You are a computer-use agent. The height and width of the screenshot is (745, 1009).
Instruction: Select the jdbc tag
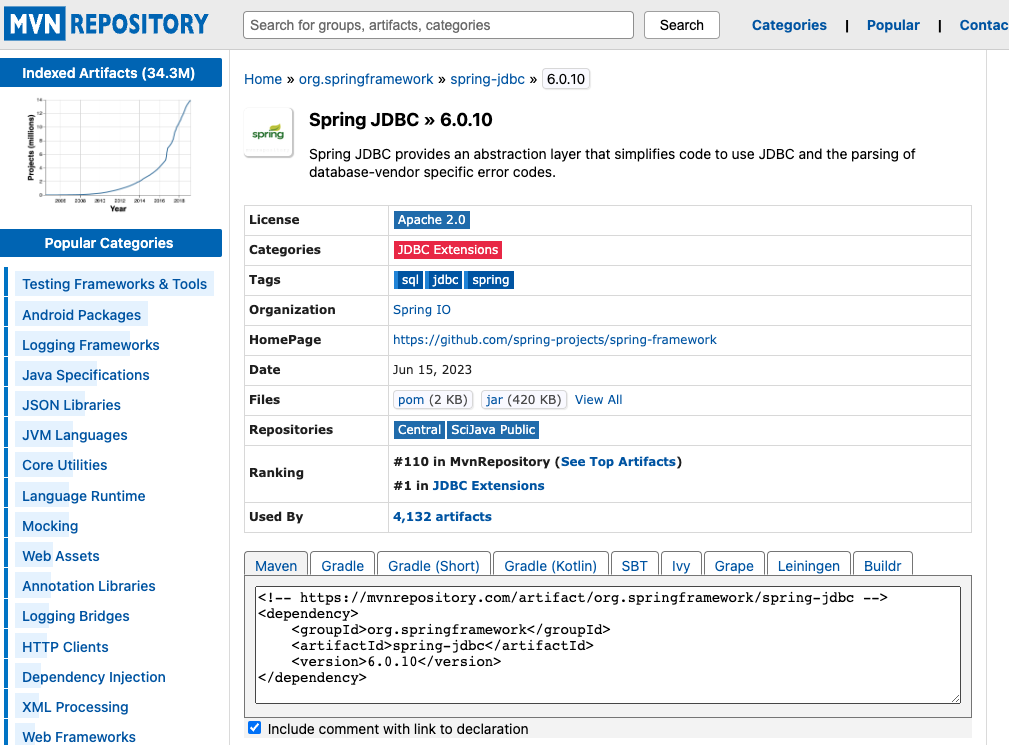coord(444,280)
